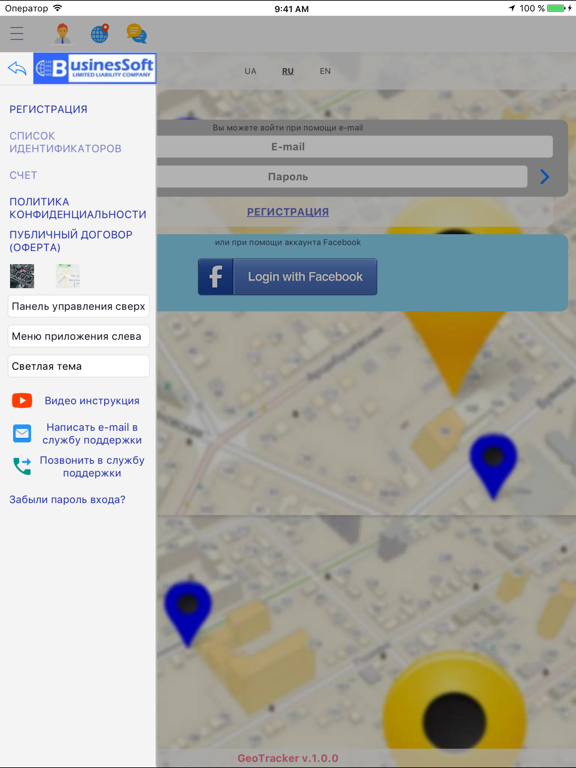576x768 pixels.
Task: Open СПИСОК ИДЕНТИФИКАТОРОВ menu item
Action: (65, 142)
